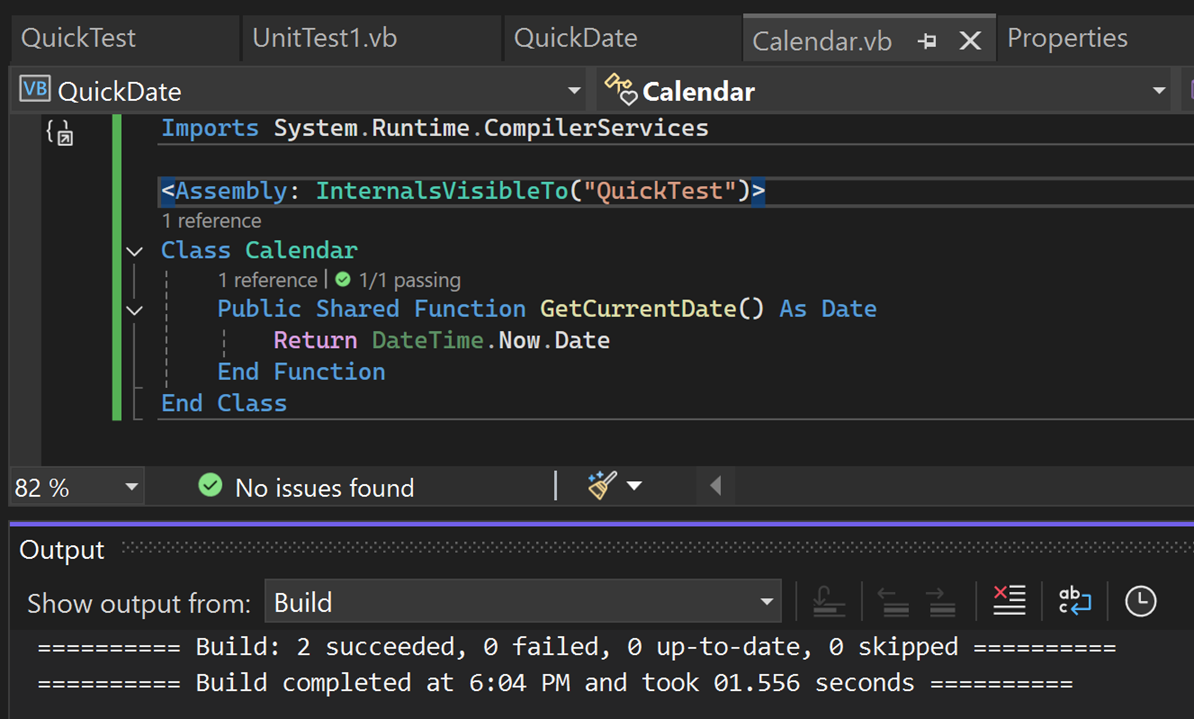Switch to the Properties tab
Viewport: 1194px width, 719px height.
pyautogui.click(x=1067, y=37)
